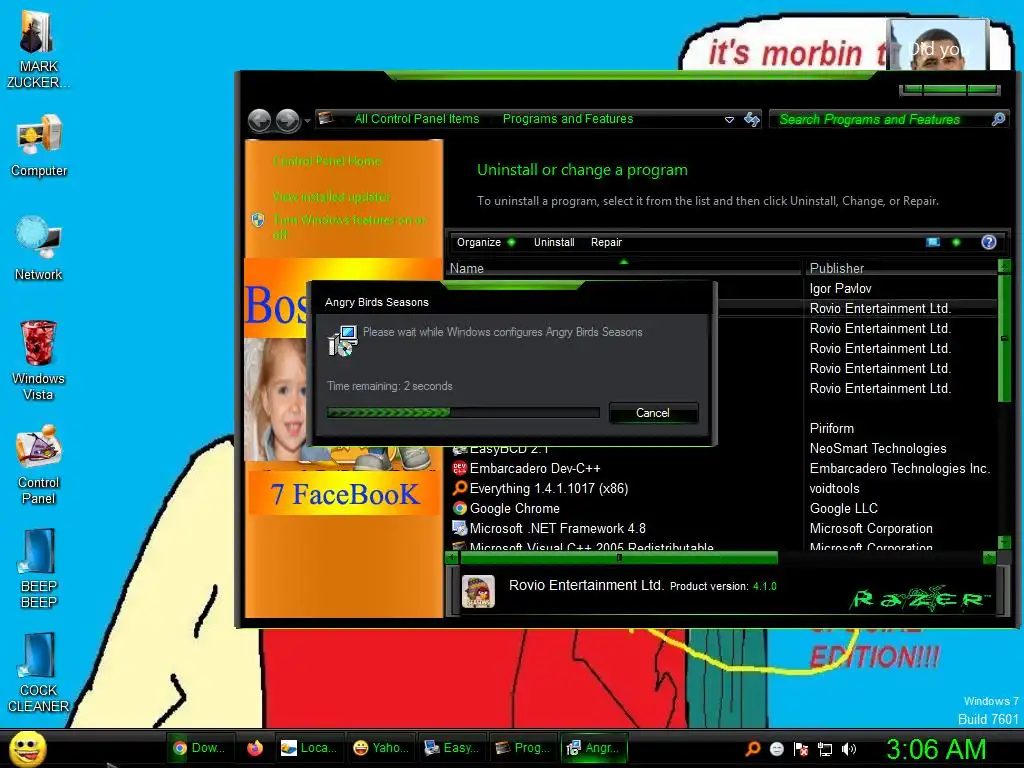Image resolution: width=1024 pixels, height=768 pixels.
Task: Click the Everything search tray icon
Action: [x=753, y=748]
